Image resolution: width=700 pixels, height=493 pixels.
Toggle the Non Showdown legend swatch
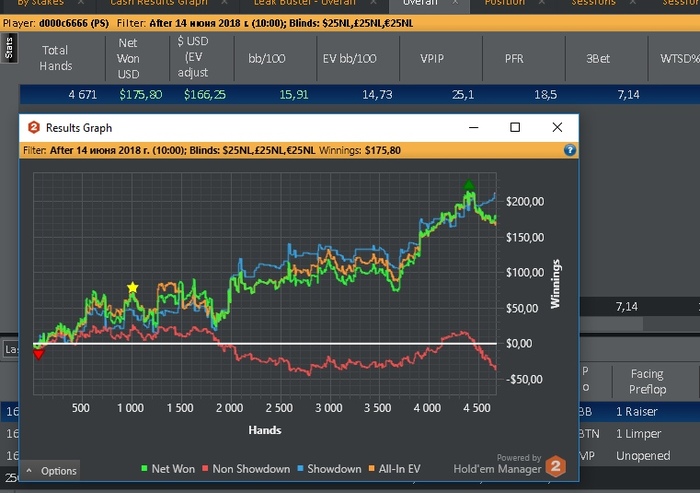coord(205,468)
